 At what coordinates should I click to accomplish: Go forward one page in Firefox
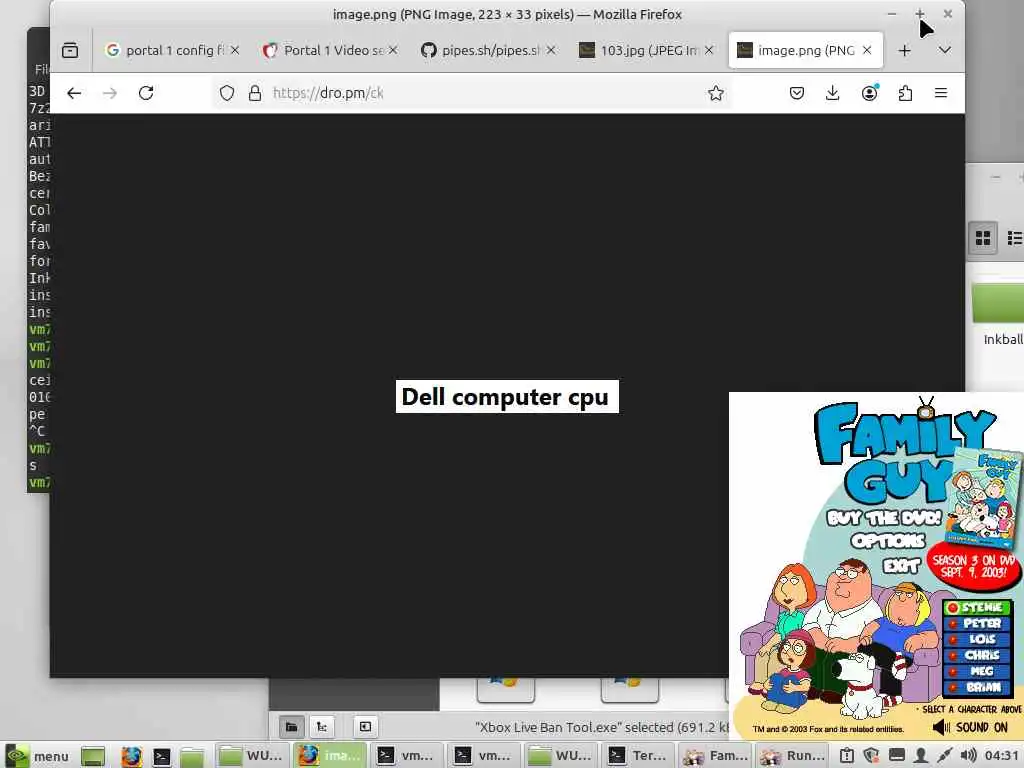point(110,93)
